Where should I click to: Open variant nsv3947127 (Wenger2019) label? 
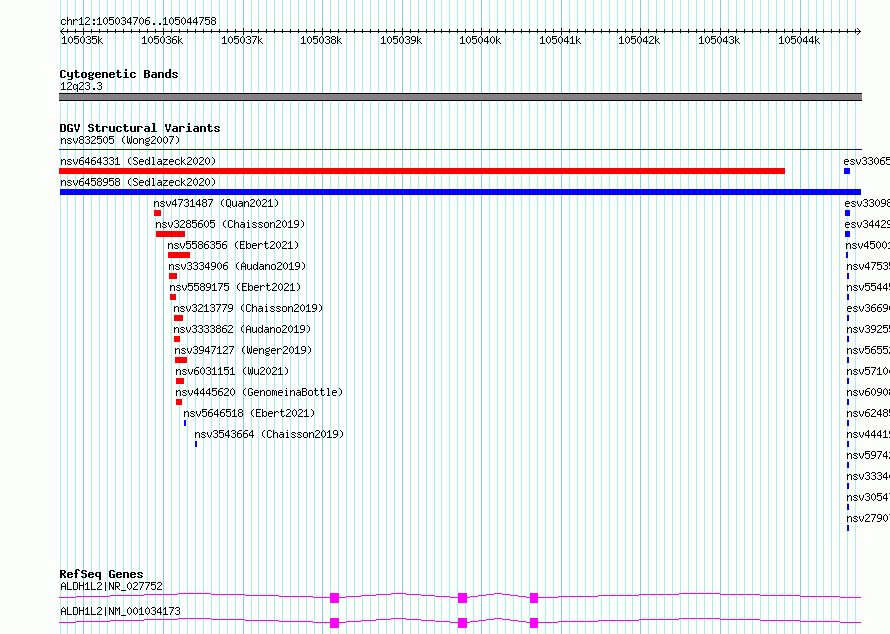click(x=243, y=350)
